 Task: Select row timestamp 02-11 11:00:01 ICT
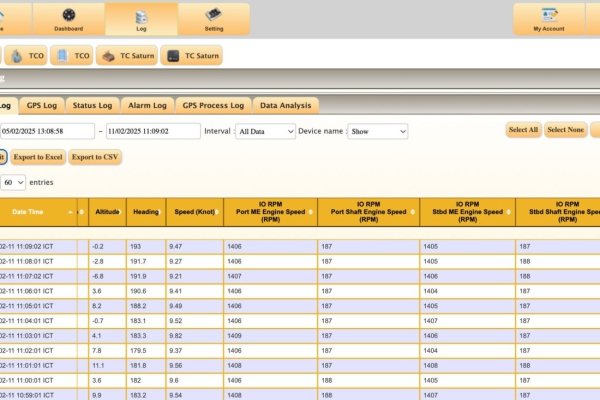point(26,380)
